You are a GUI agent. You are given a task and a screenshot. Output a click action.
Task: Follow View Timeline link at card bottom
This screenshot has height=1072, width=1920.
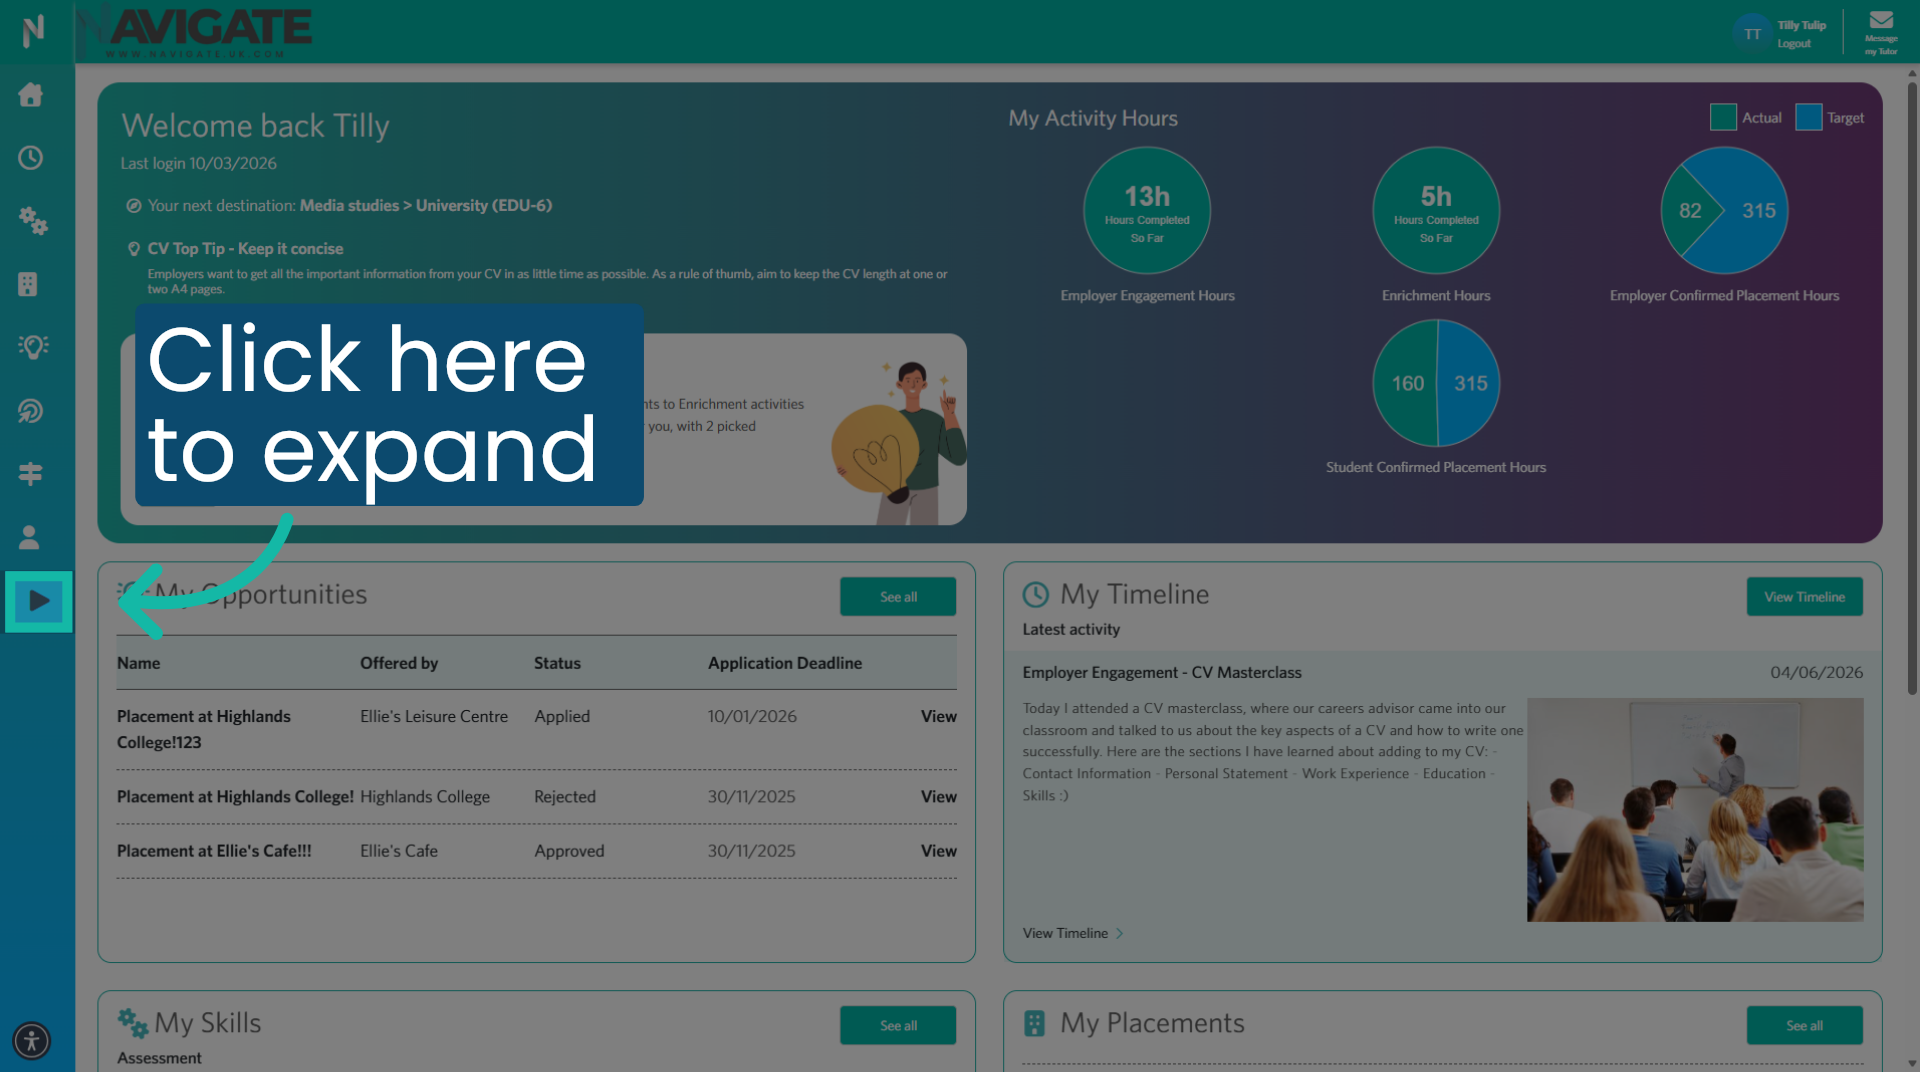[x=1073, y=933]
